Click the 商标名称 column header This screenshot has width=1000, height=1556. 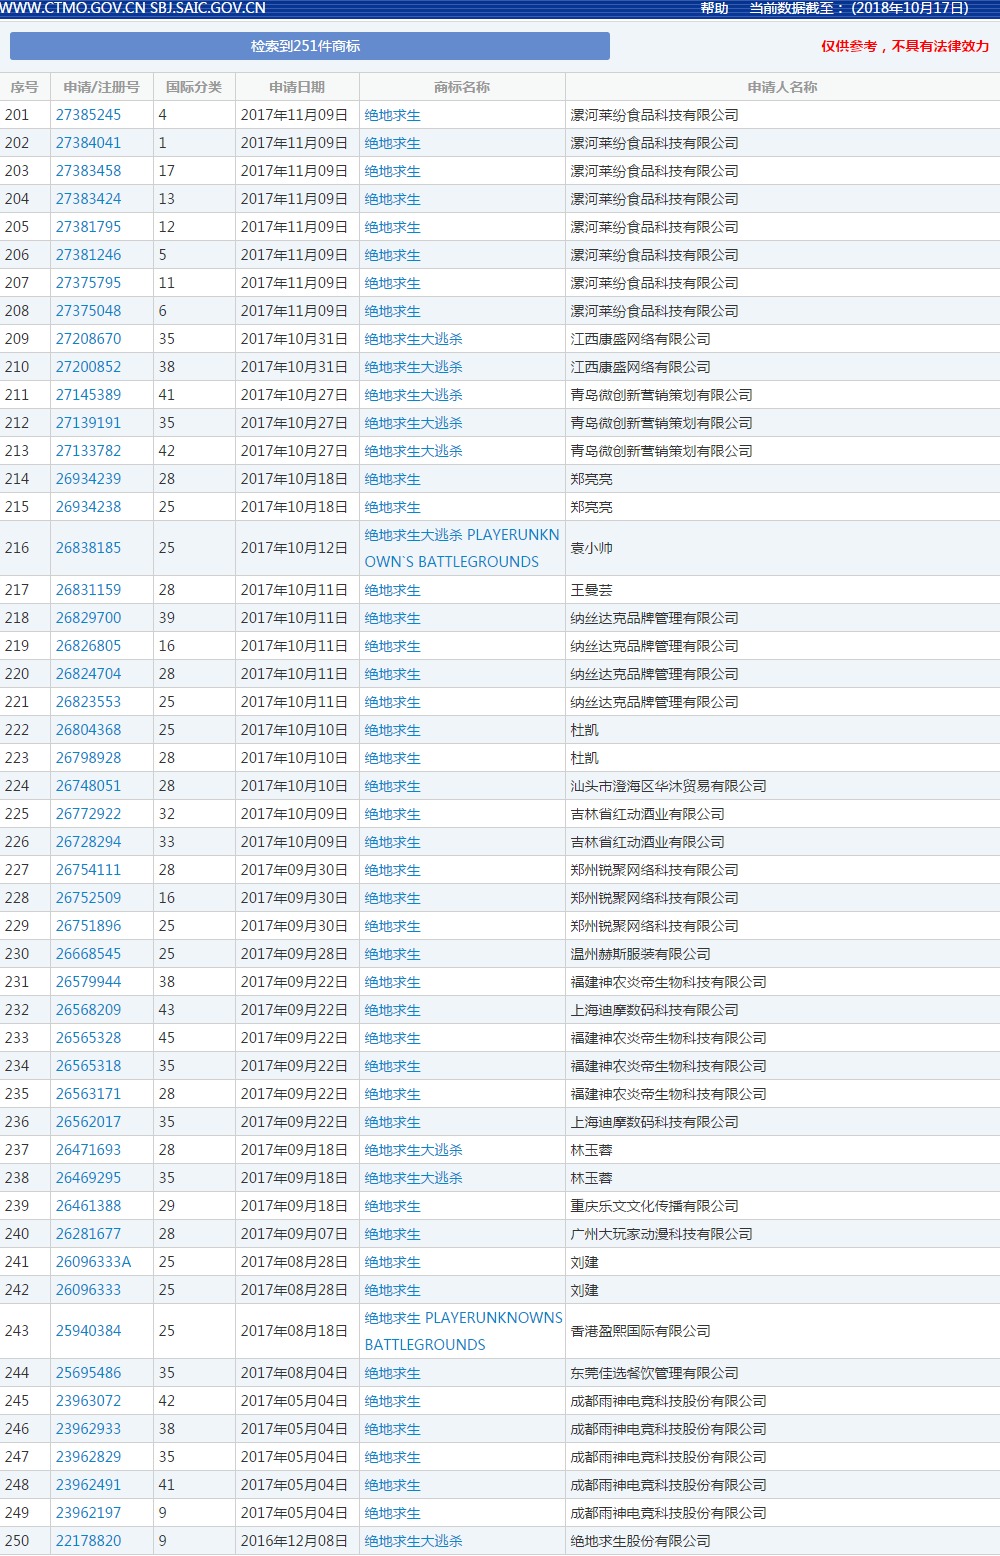pos(462,87)
